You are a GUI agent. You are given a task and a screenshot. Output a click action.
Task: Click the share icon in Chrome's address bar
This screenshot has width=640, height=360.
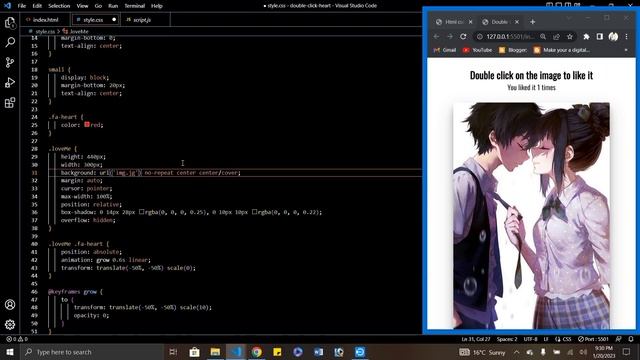(556, 37)
